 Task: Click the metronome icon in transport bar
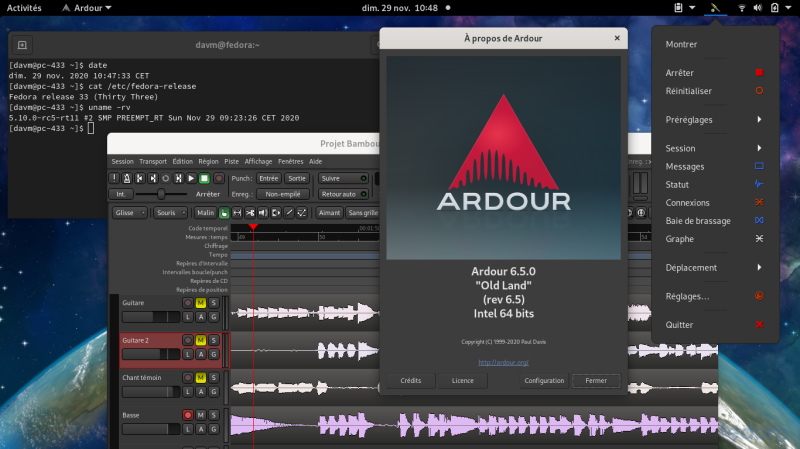[128, 178]
